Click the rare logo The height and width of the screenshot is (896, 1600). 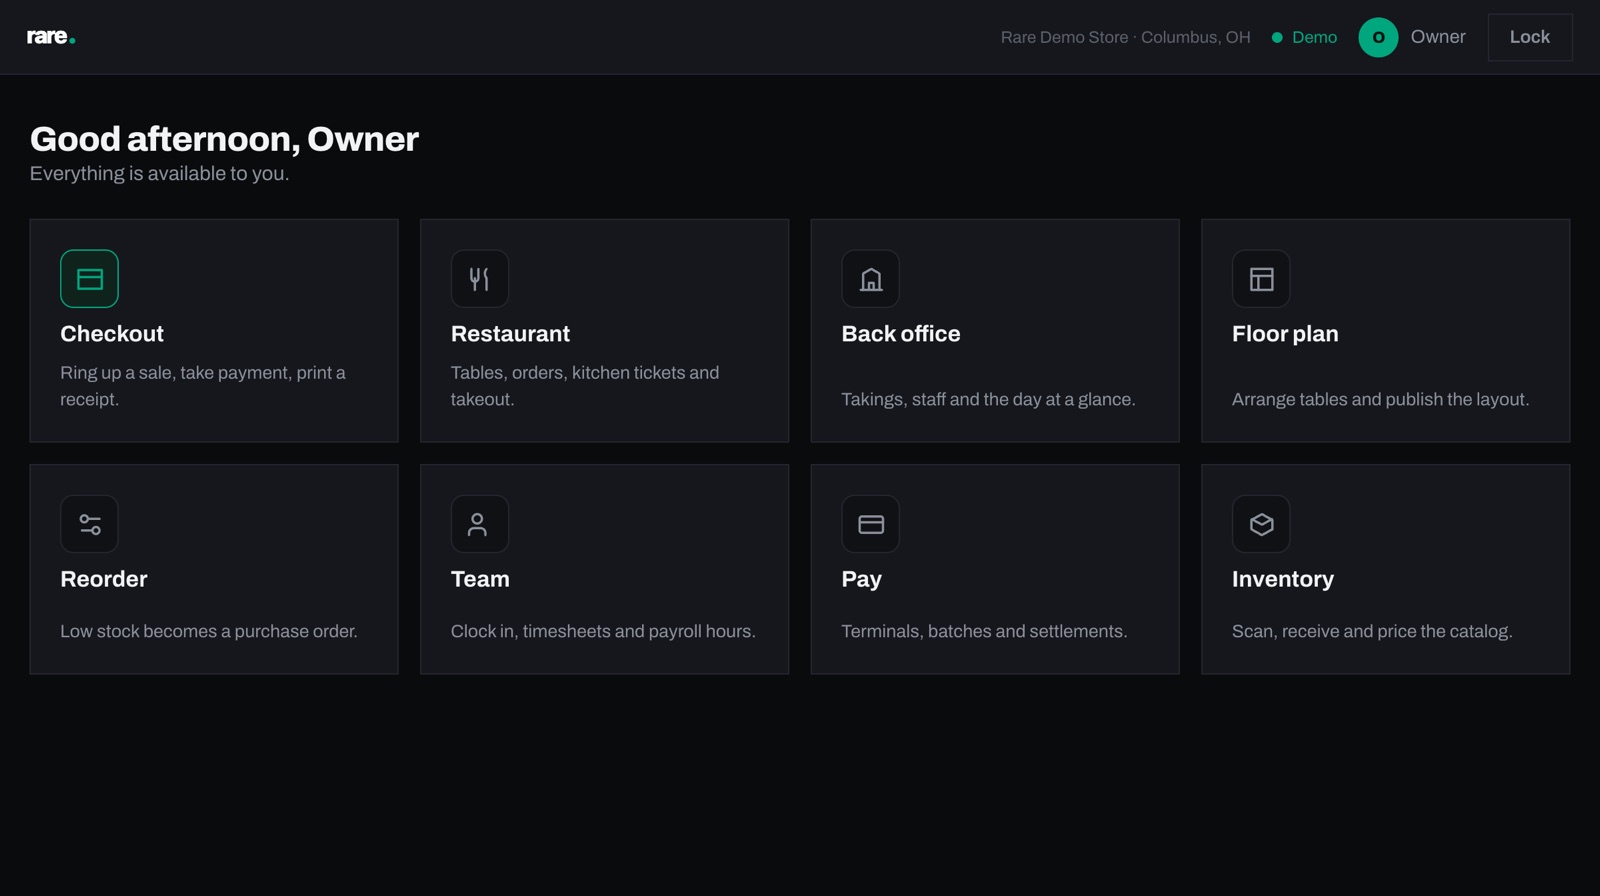[x=51, y=37]
